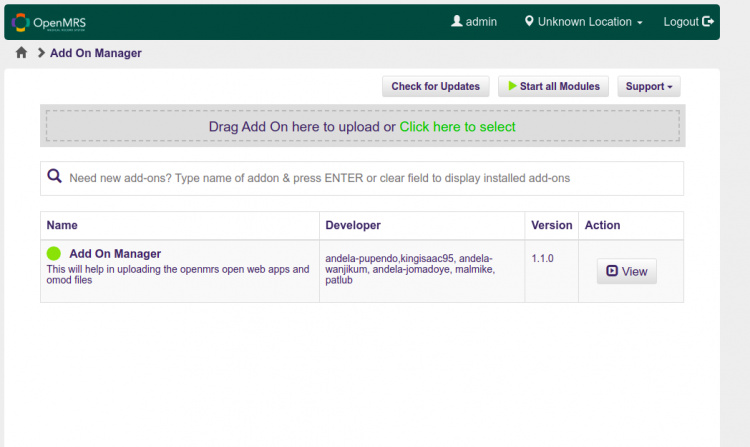
Task: Click the magnifying glass search icon
Action: 55,177
